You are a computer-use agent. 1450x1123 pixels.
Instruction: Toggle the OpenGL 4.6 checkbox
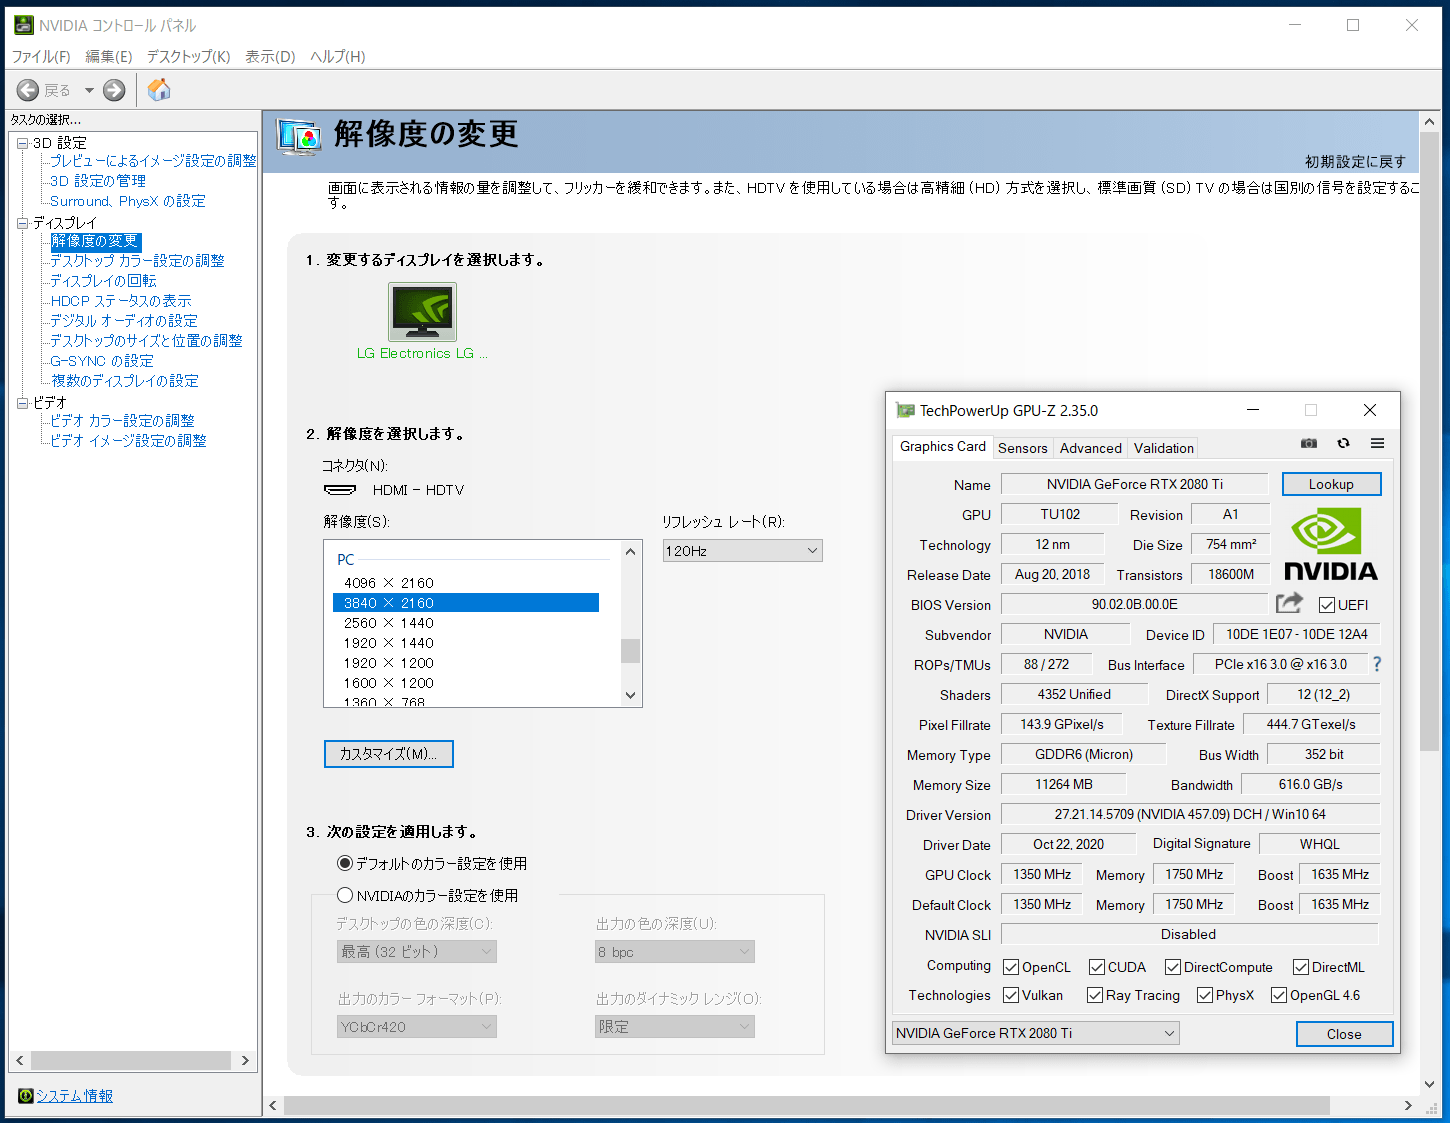pos(1279,995)
